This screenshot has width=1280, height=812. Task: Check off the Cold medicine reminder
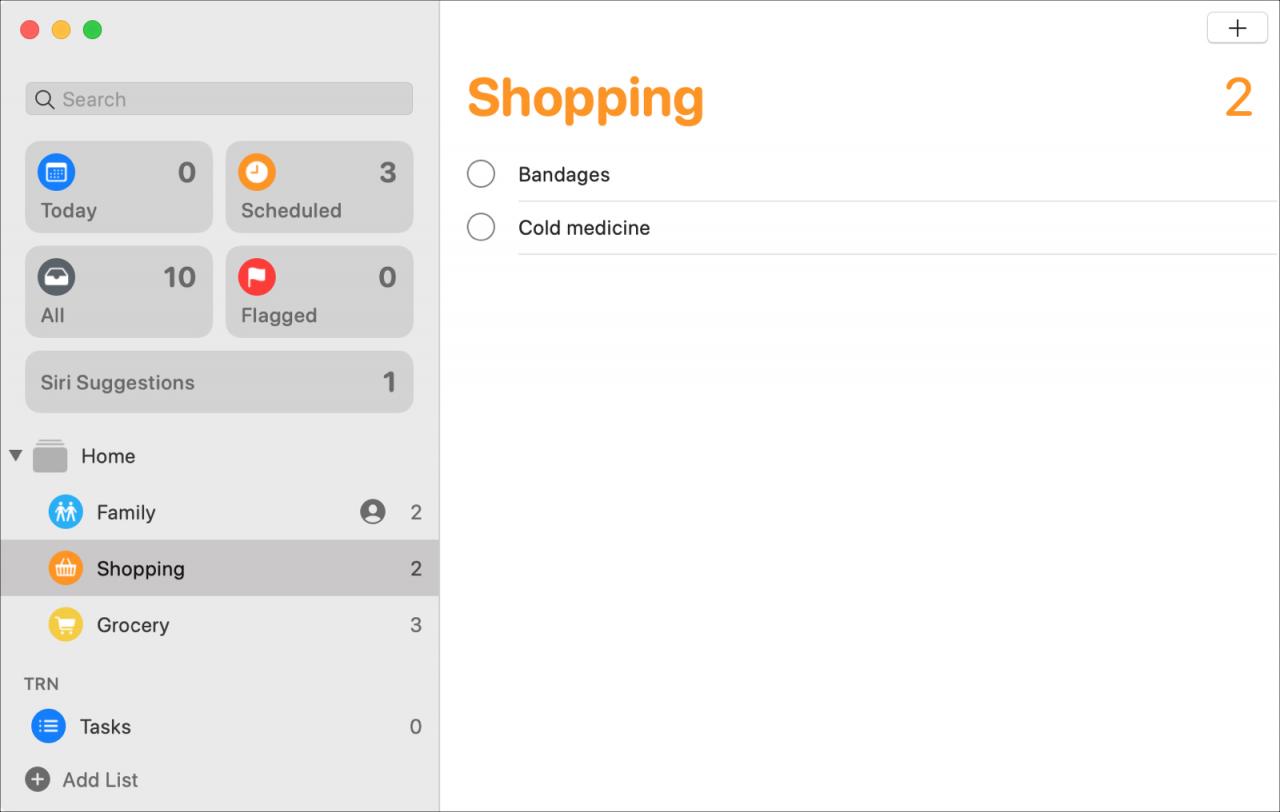point(481,227)
